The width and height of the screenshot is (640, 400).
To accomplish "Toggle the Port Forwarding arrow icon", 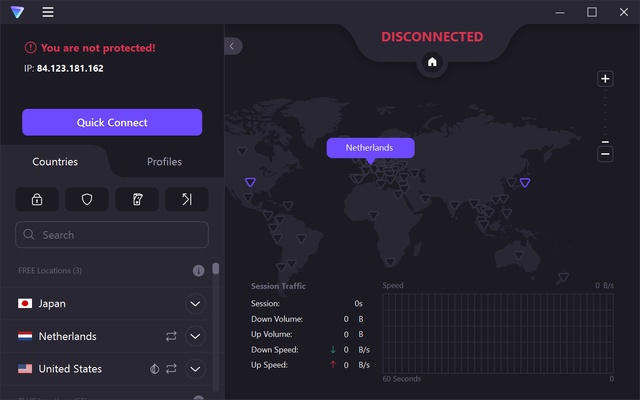I will (187, 199).
